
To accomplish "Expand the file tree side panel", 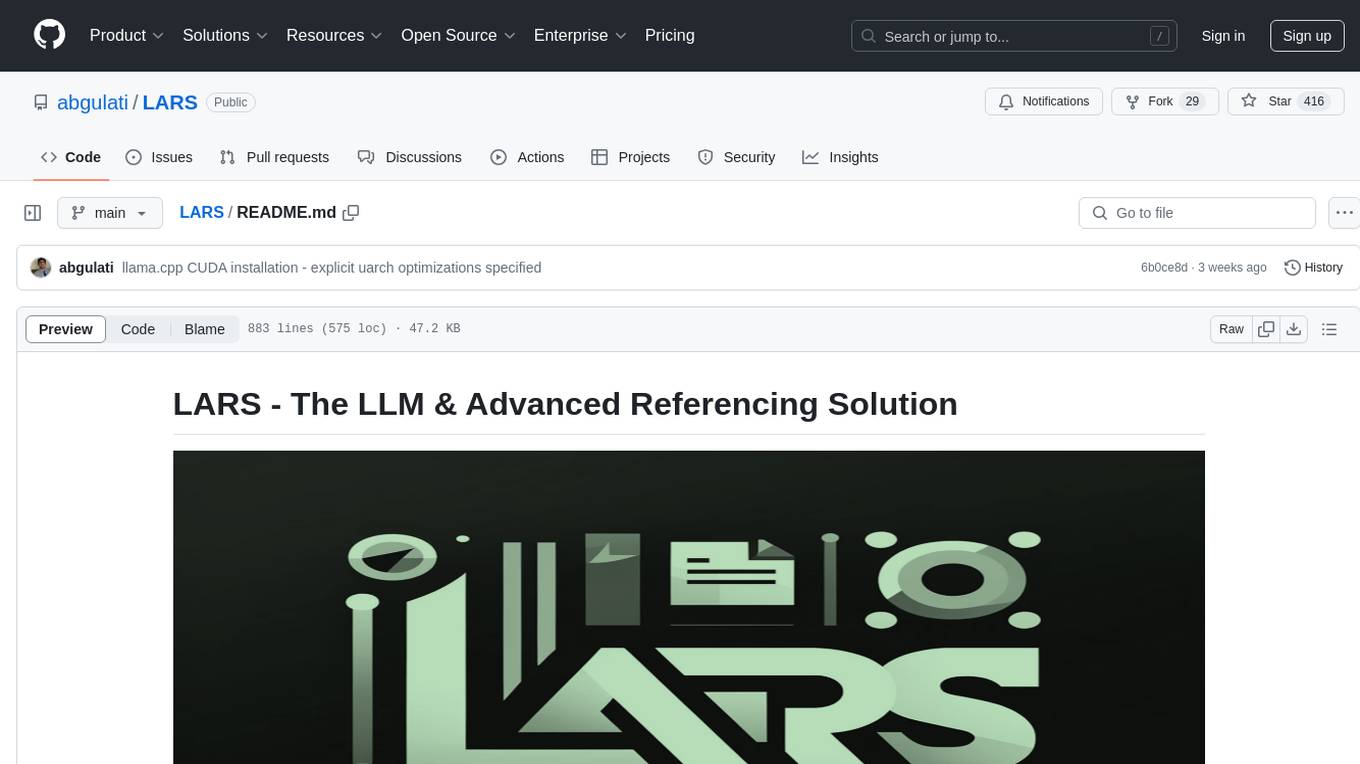I will (x=32, y=213).
